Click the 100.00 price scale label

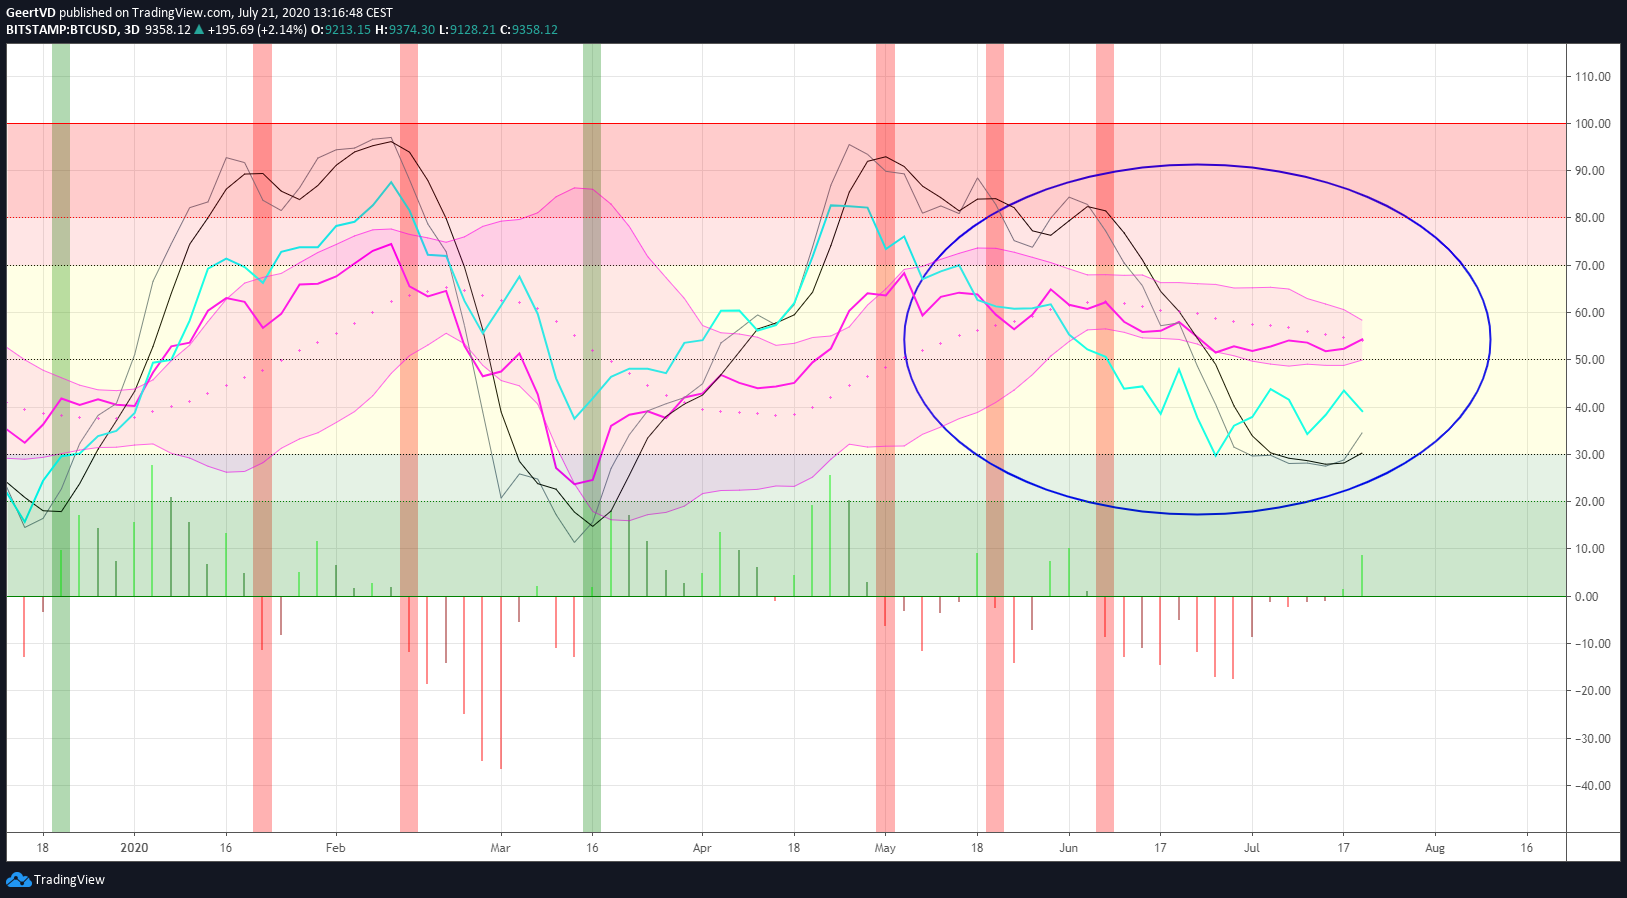(x=1593, y=124)
